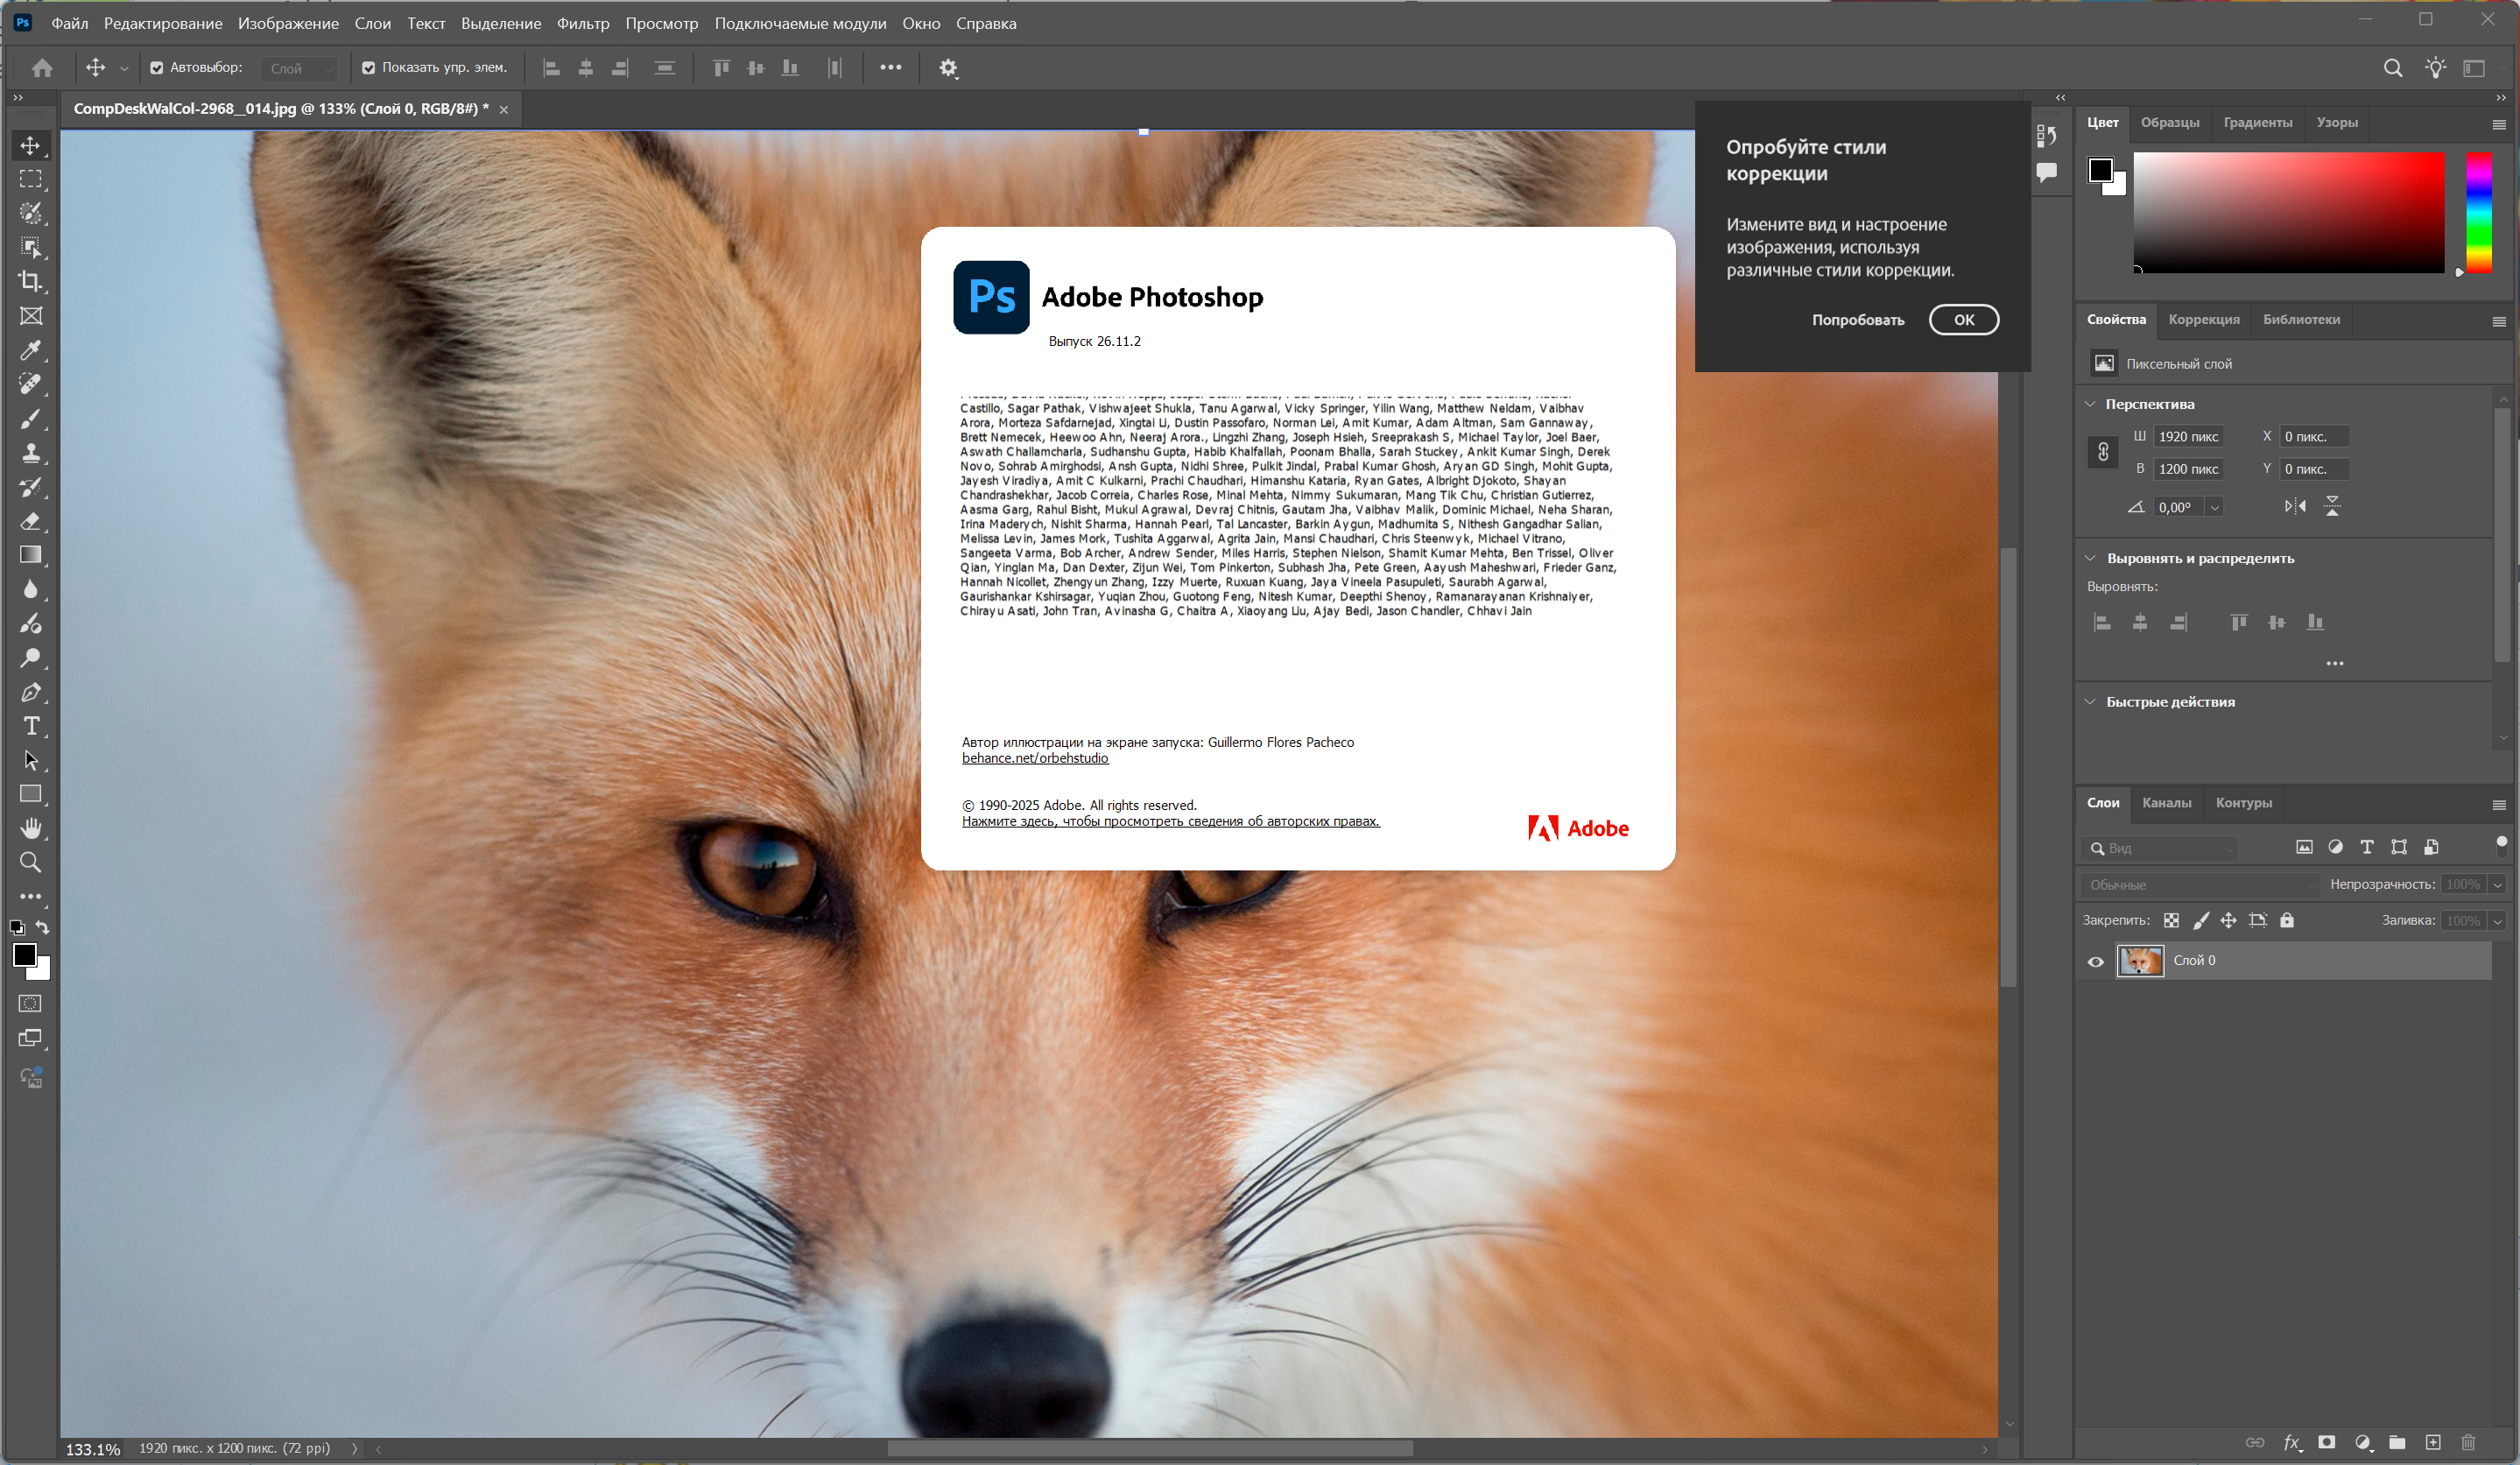Click the delete layer trash icon
The width and height of the screenshot is (2520, 1465).
[x=2468, y=1442]
